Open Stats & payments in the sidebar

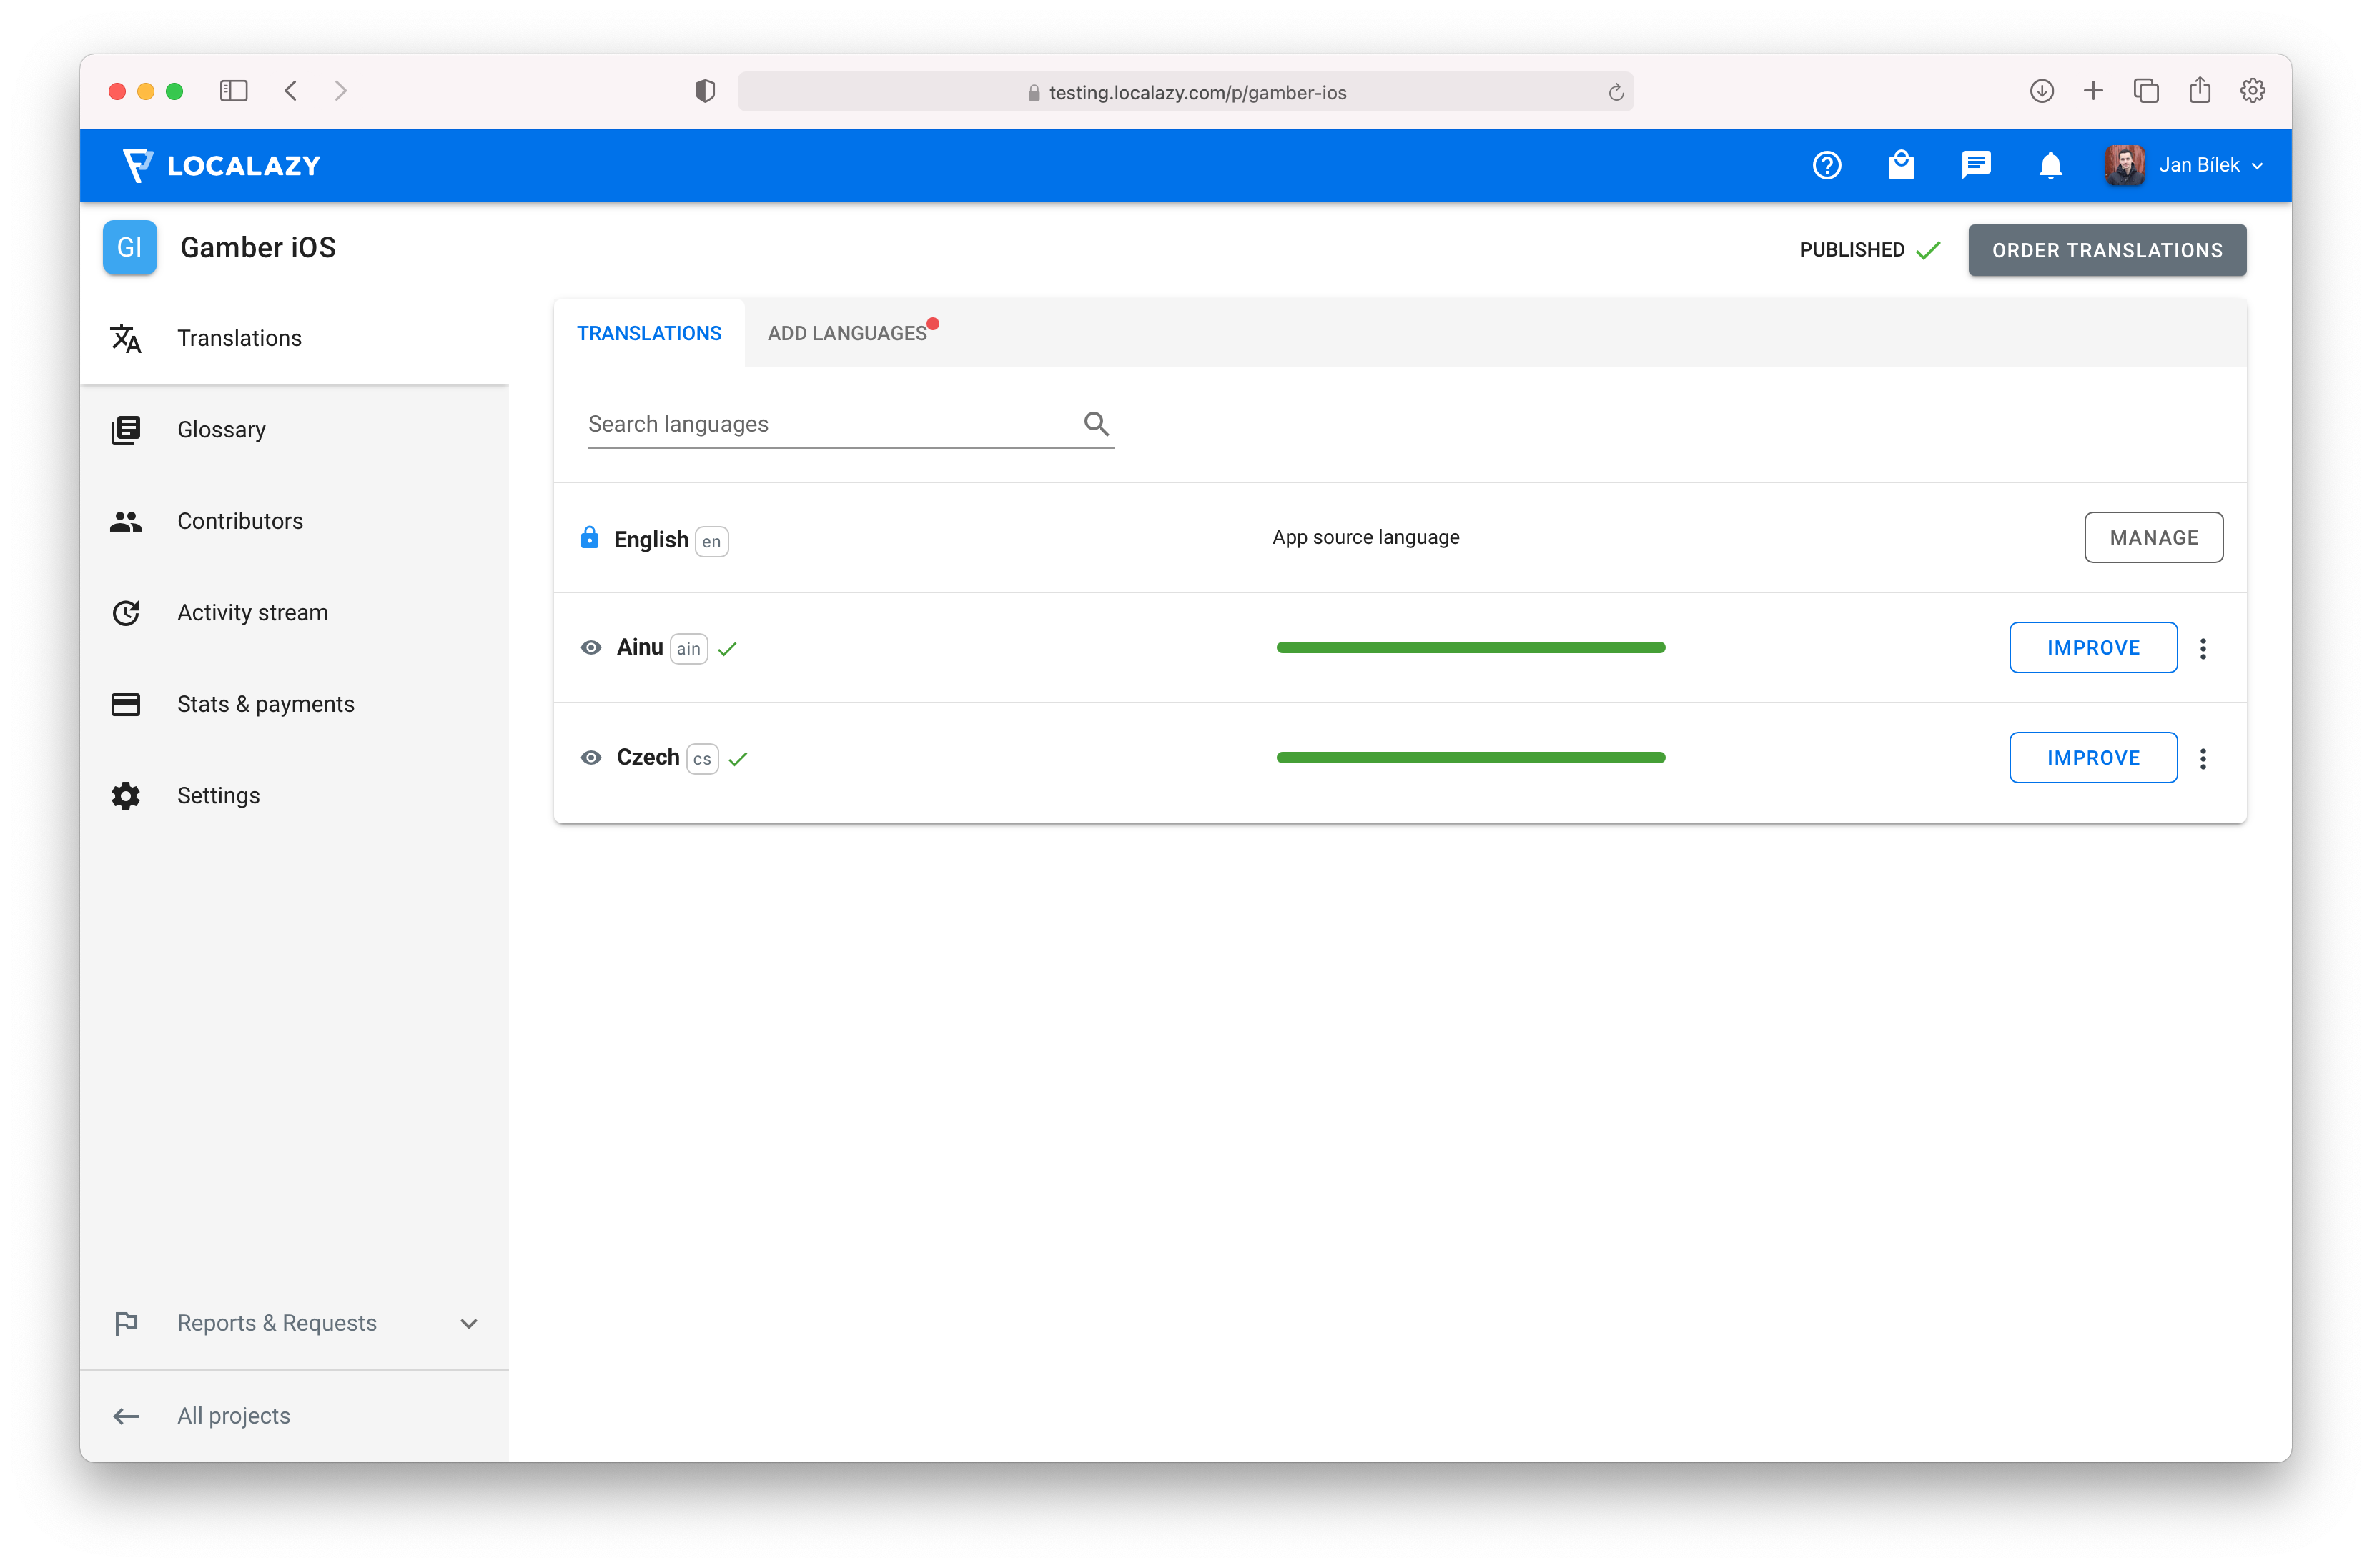pos(265,704)
